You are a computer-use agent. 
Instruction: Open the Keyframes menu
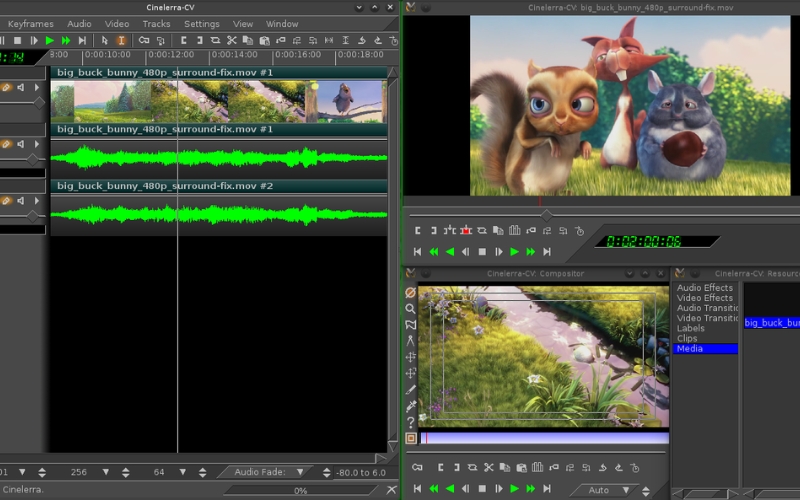[31, 24]
